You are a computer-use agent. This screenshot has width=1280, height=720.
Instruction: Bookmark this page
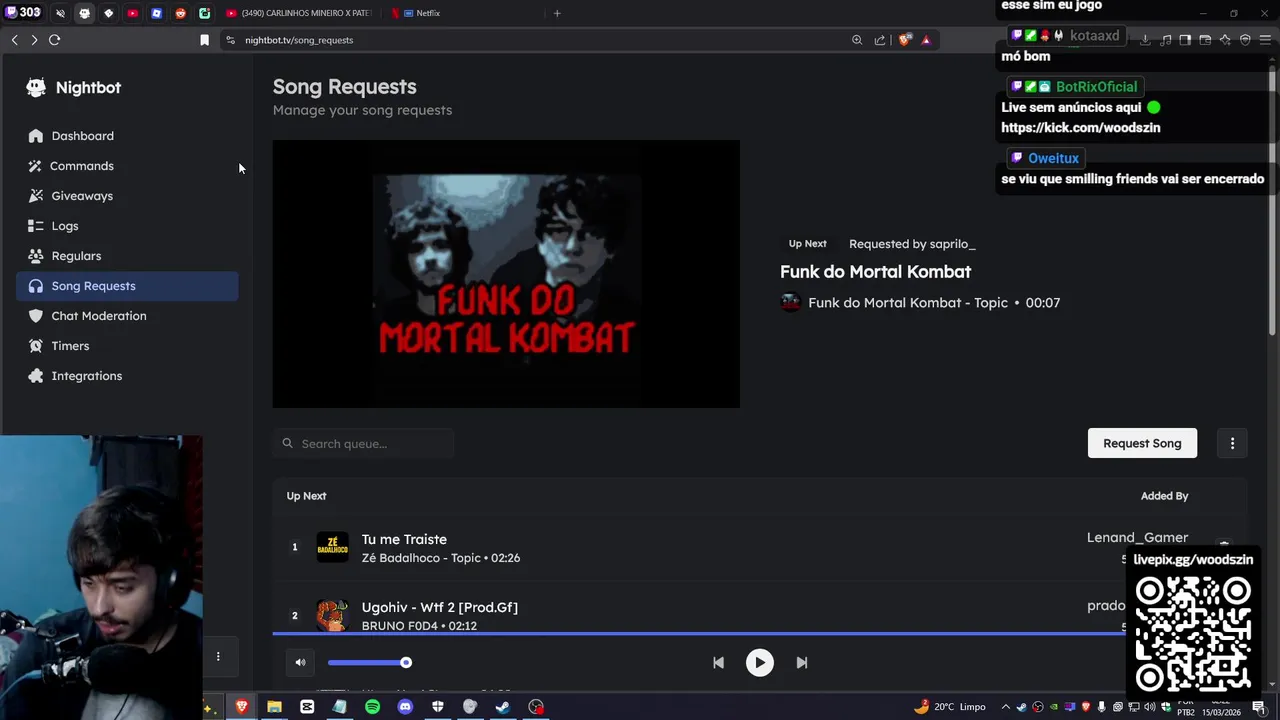(204, 40)
